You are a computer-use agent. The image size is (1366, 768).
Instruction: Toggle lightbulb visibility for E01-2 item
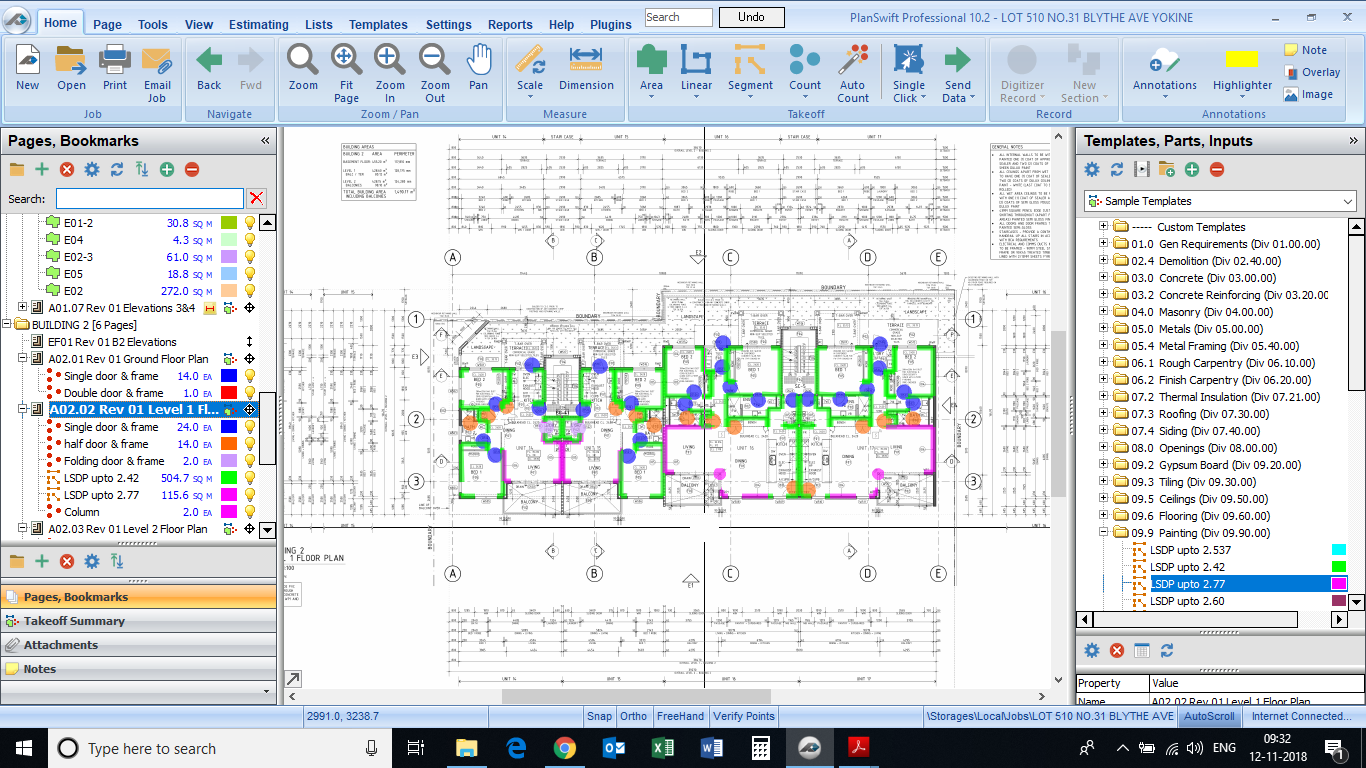pyautogui.click(x=250, y=223)
